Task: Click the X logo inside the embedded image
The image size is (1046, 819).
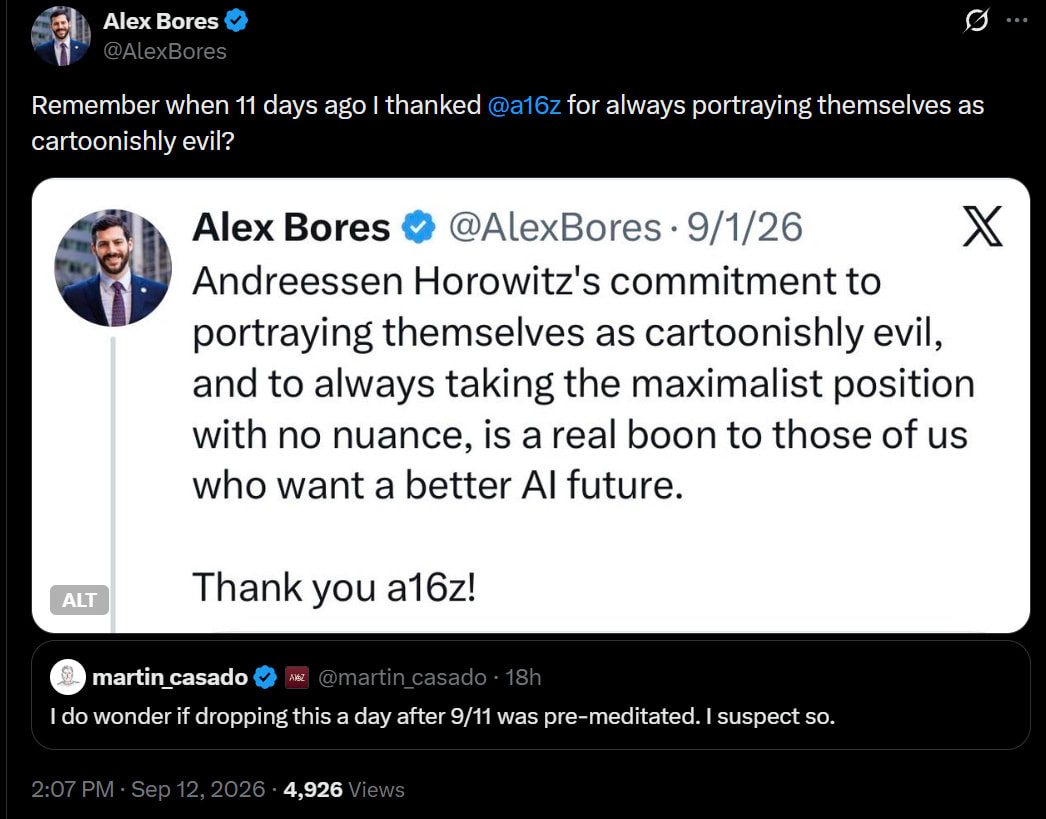Action: pos(983,227)
